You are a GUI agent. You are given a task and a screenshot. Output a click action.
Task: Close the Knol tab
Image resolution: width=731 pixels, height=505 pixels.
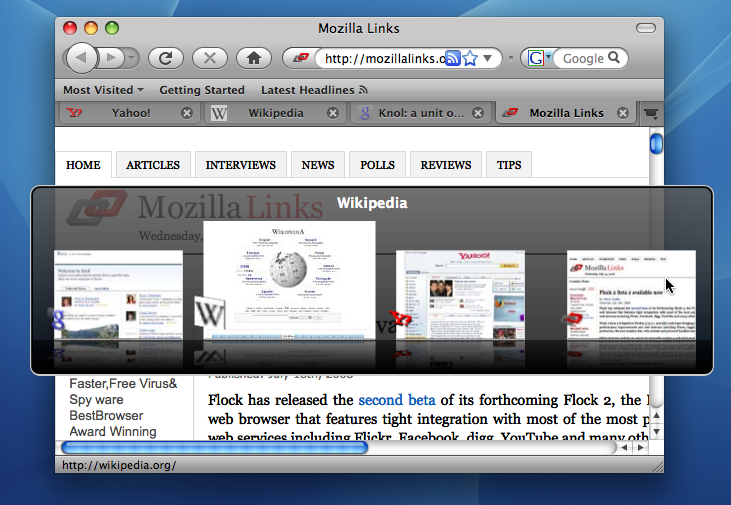point(478,113)
